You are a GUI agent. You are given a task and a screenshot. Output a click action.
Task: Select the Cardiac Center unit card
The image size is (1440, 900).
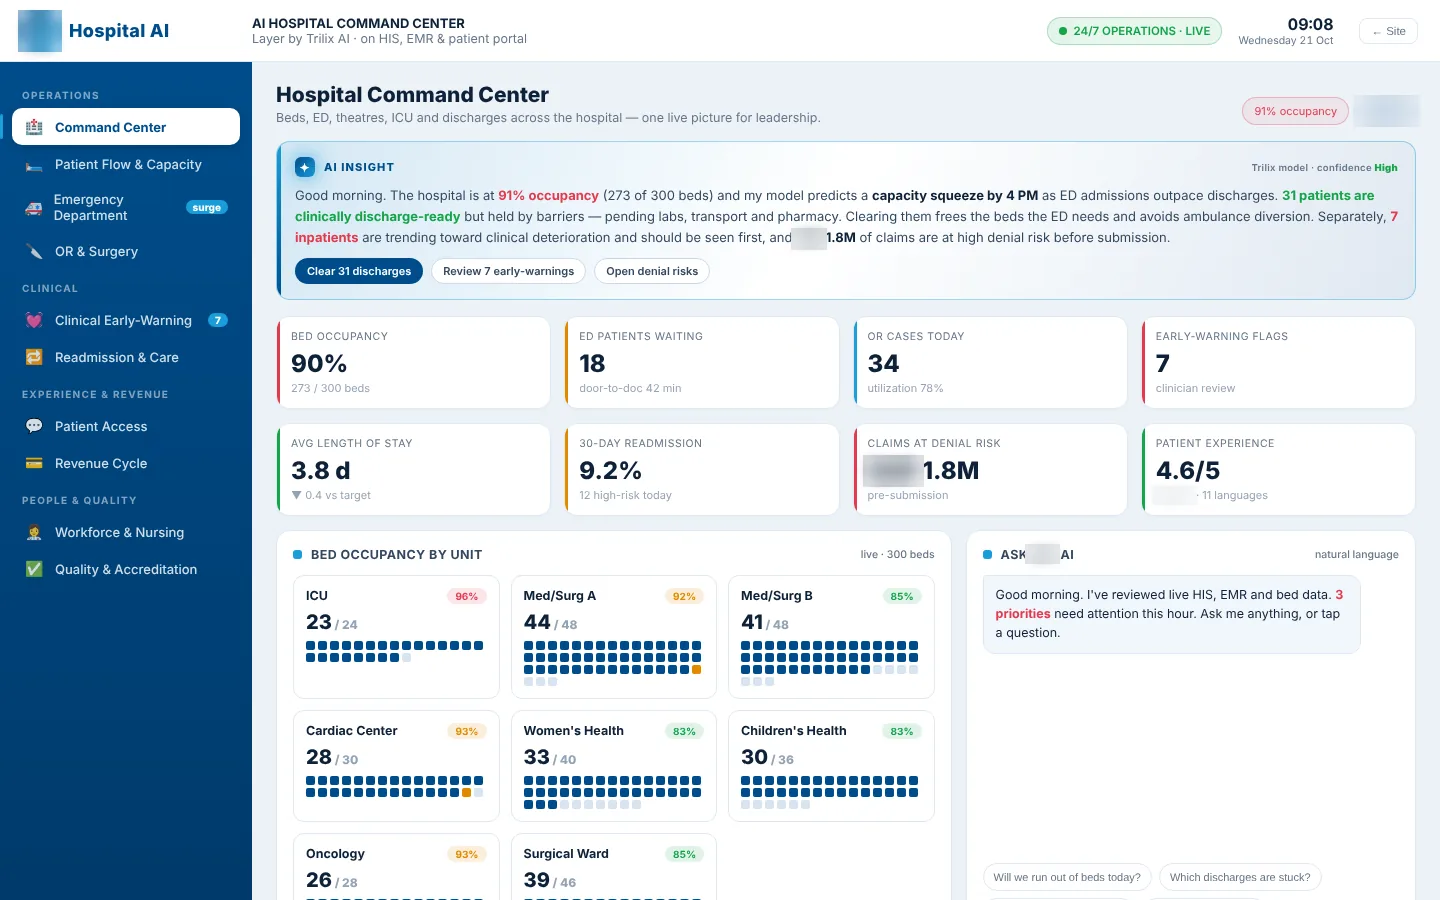396,766
